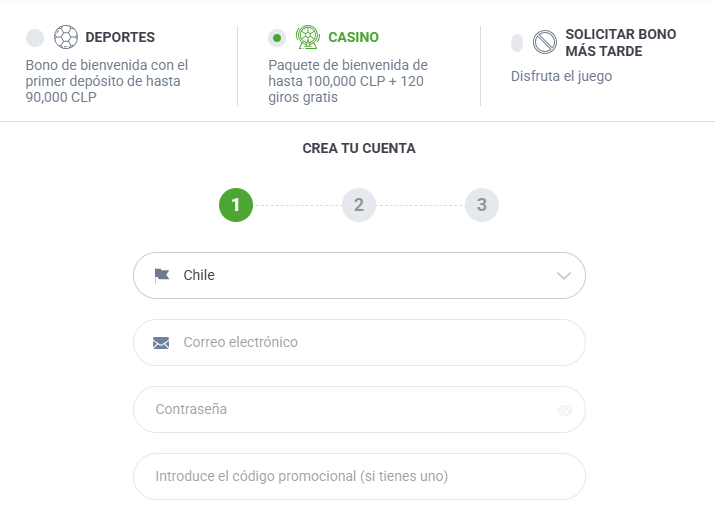Click the no-bonus crossed circle icon

(544, 42)
